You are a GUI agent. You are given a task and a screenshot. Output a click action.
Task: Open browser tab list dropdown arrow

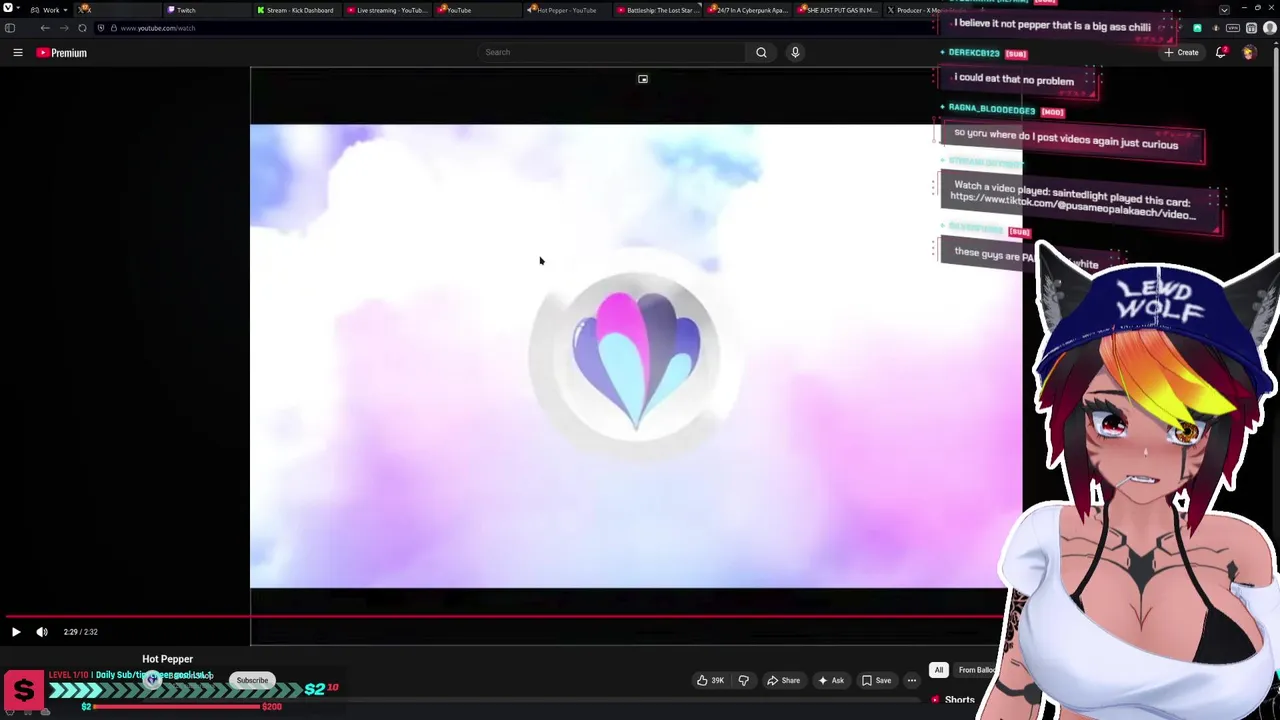point(1224,10)
